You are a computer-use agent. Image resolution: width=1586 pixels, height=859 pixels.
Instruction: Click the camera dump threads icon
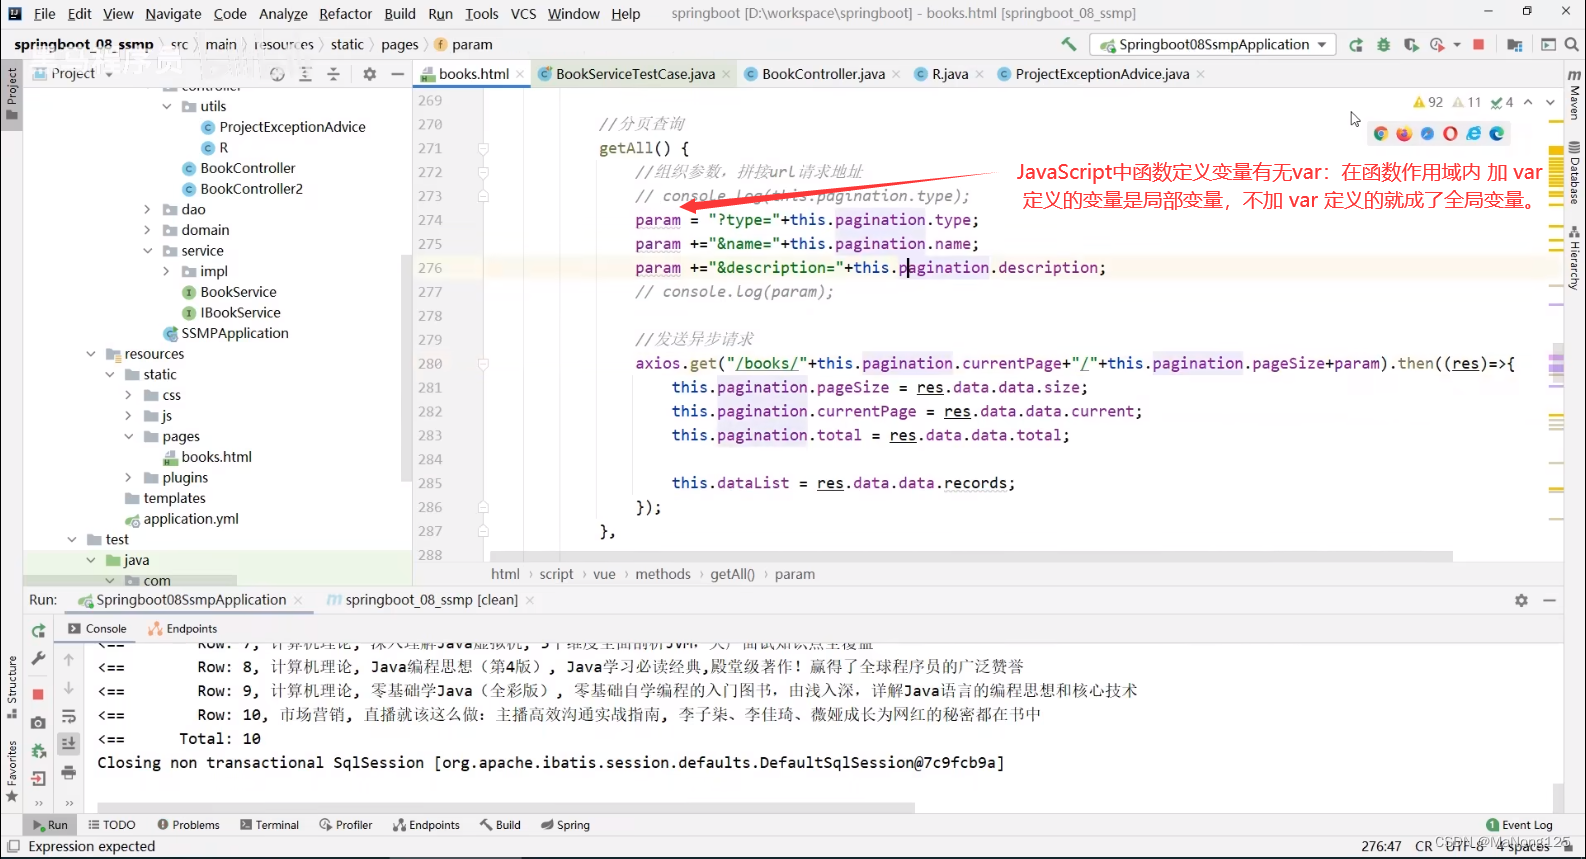38,722
